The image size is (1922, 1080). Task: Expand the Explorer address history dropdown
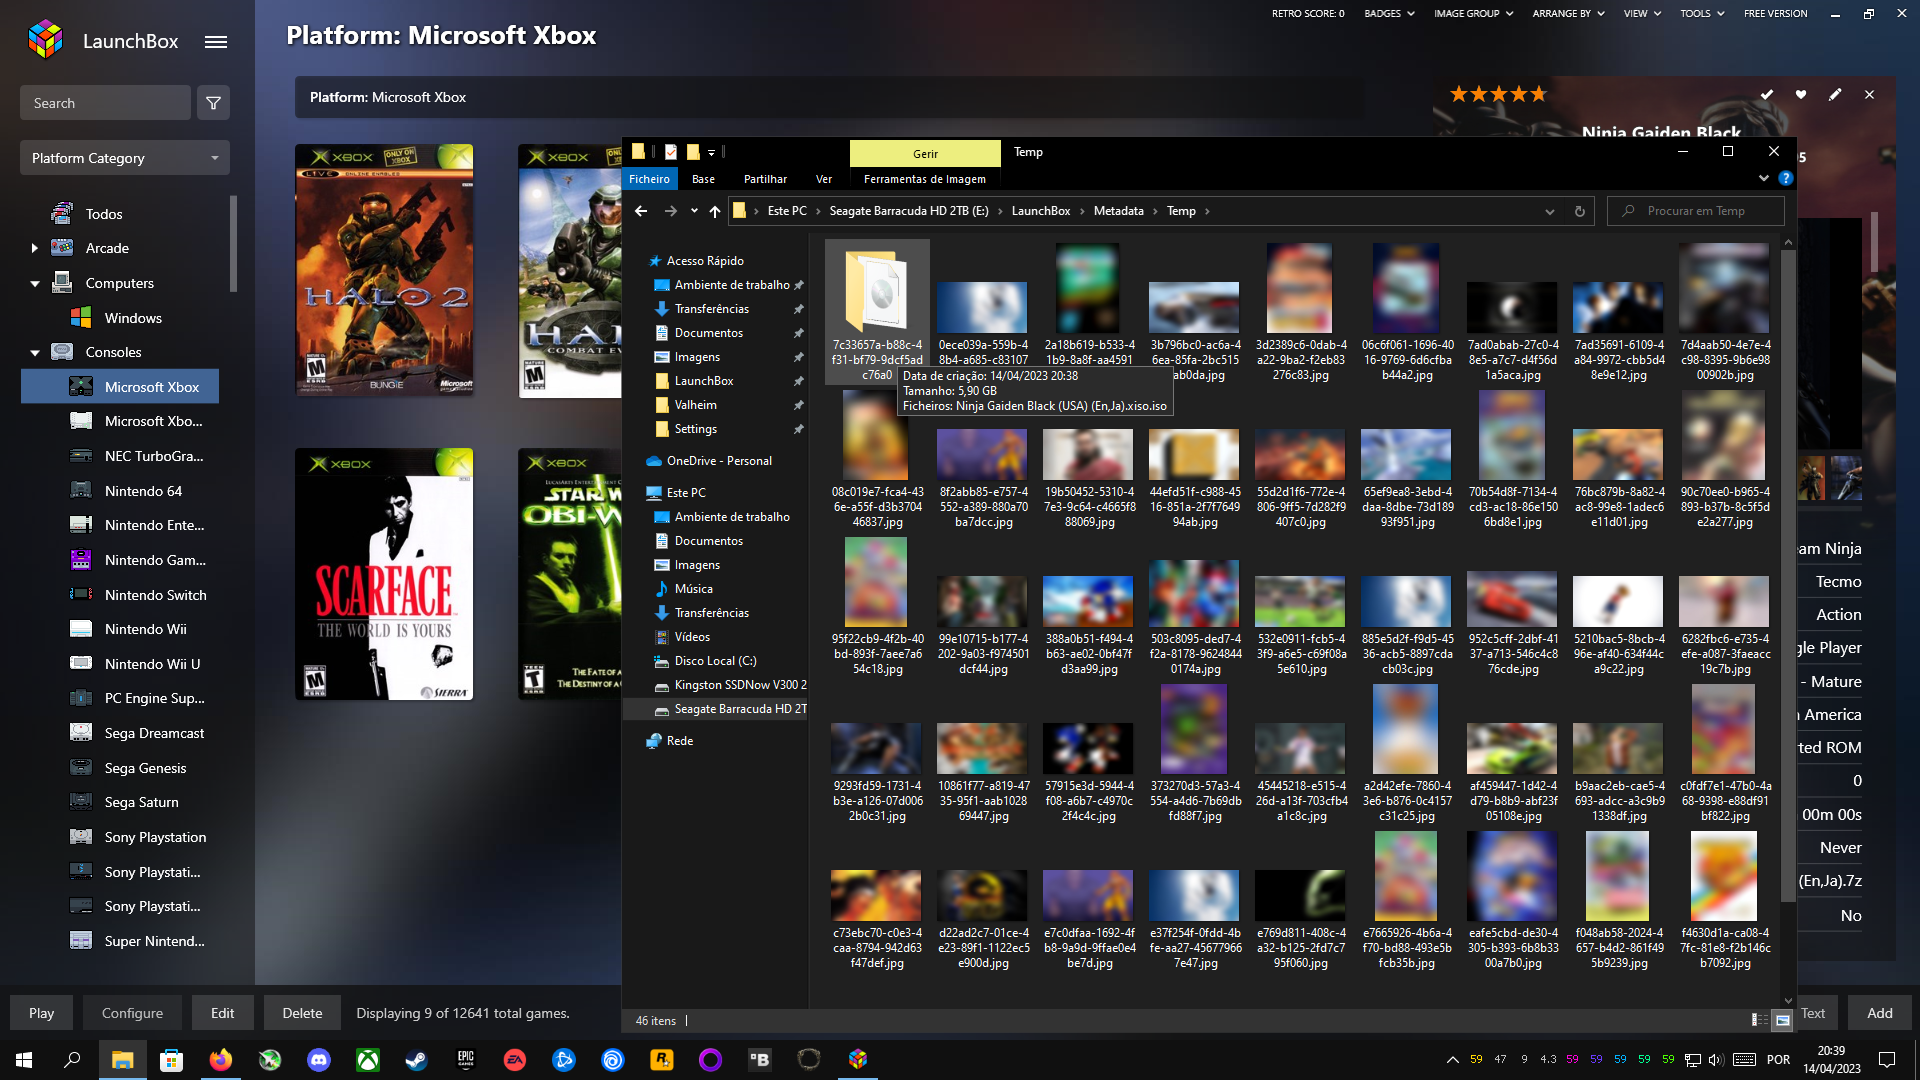(x=1550, y=211)
